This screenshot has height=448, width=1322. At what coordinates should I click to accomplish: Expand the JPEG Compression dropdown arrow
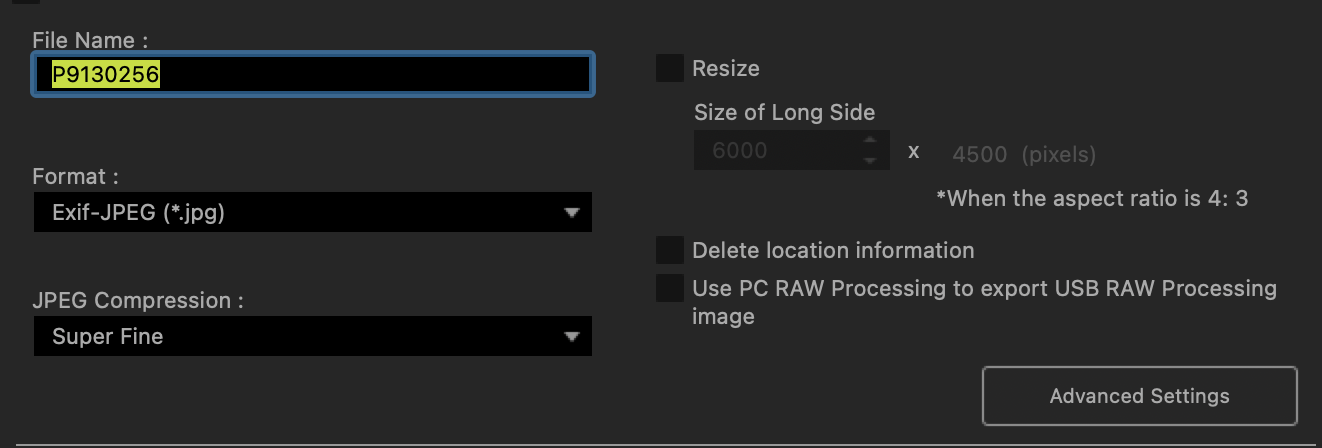(571, 337)
